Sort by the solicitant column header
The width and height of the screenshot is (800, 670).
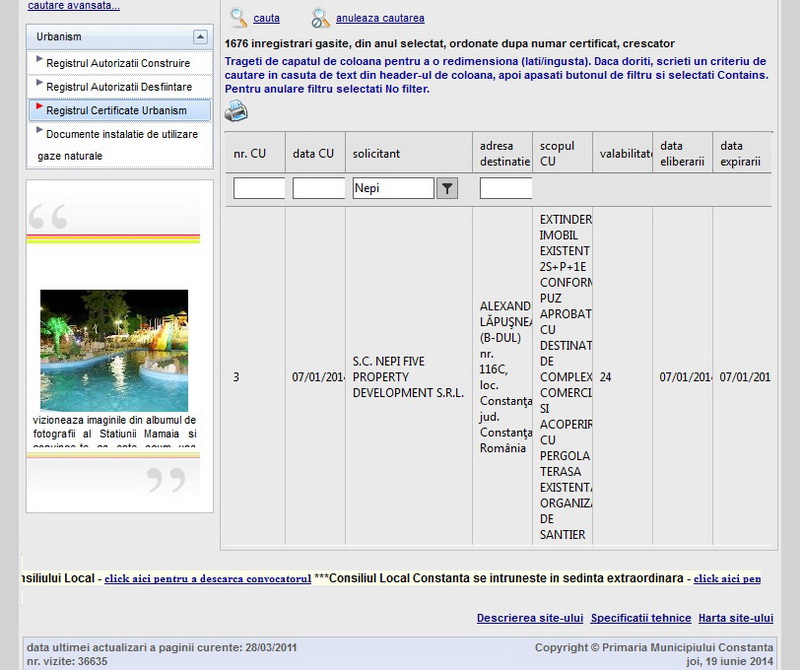tap(376, 154)
